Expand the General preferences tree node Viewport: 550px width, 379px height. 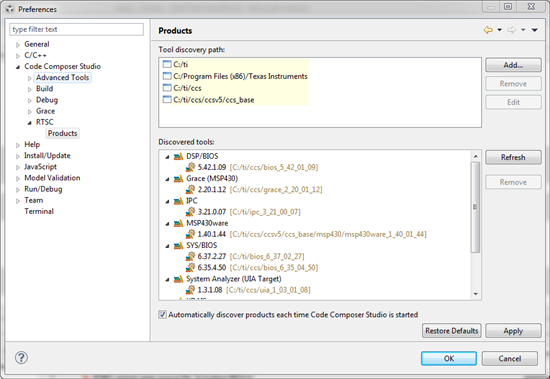coord(18,45)
